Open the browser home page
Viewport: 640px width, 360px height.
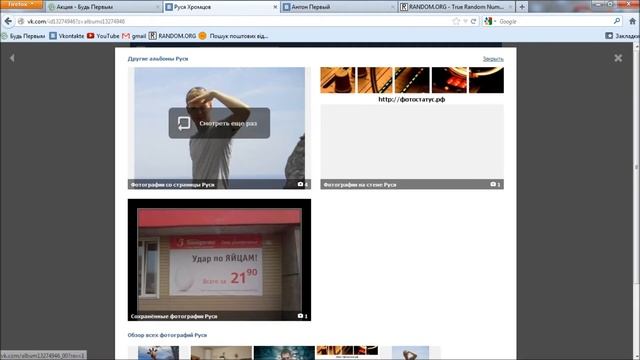pyautogui.click(x=633, y=21)
